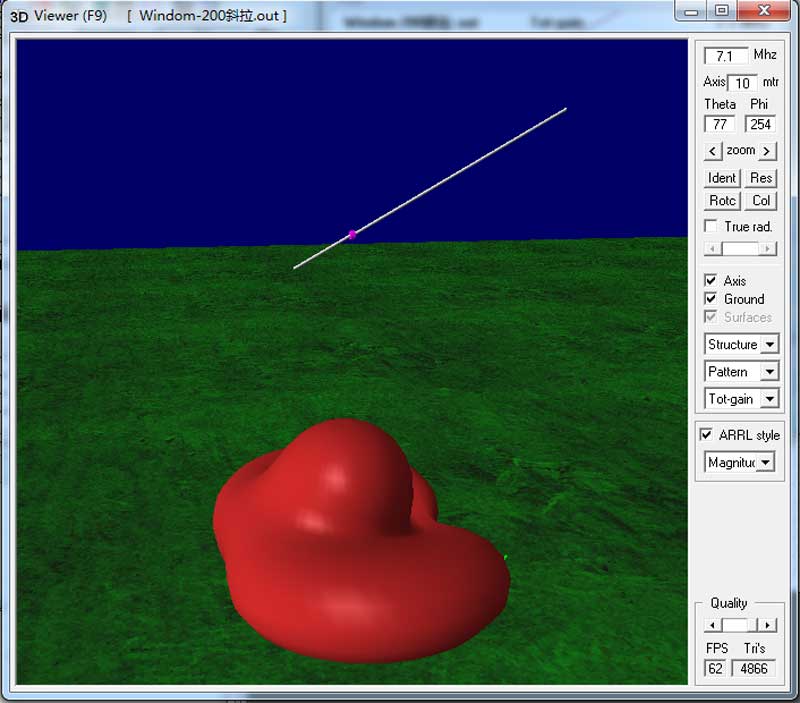Viewport: 800px width, 703px height.
Task: Click the frequency Mhz input field
Action: 726,56
